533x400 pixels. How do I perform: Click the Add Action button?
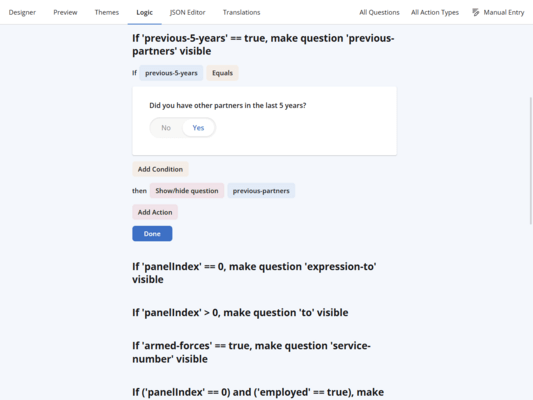click(x=155, y=212)
